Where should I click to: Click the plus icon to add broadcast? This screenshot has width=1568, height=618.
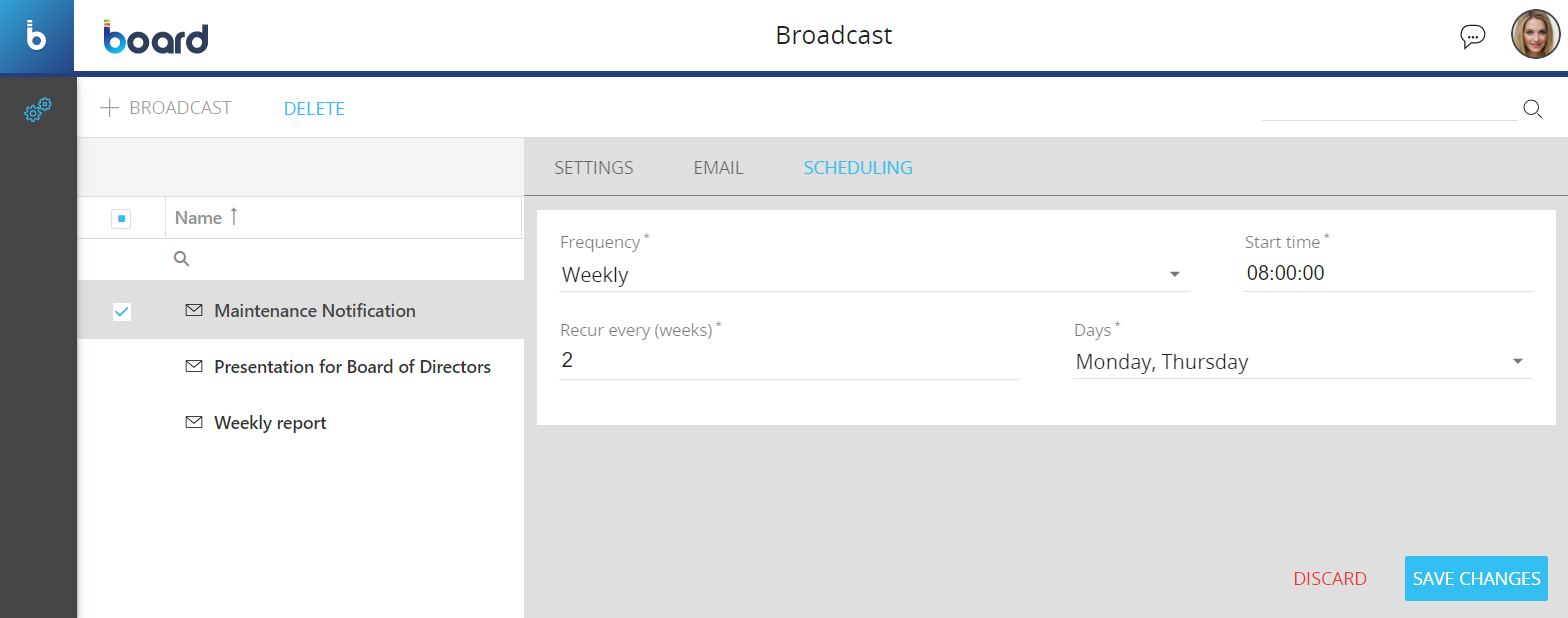[110, 108]
